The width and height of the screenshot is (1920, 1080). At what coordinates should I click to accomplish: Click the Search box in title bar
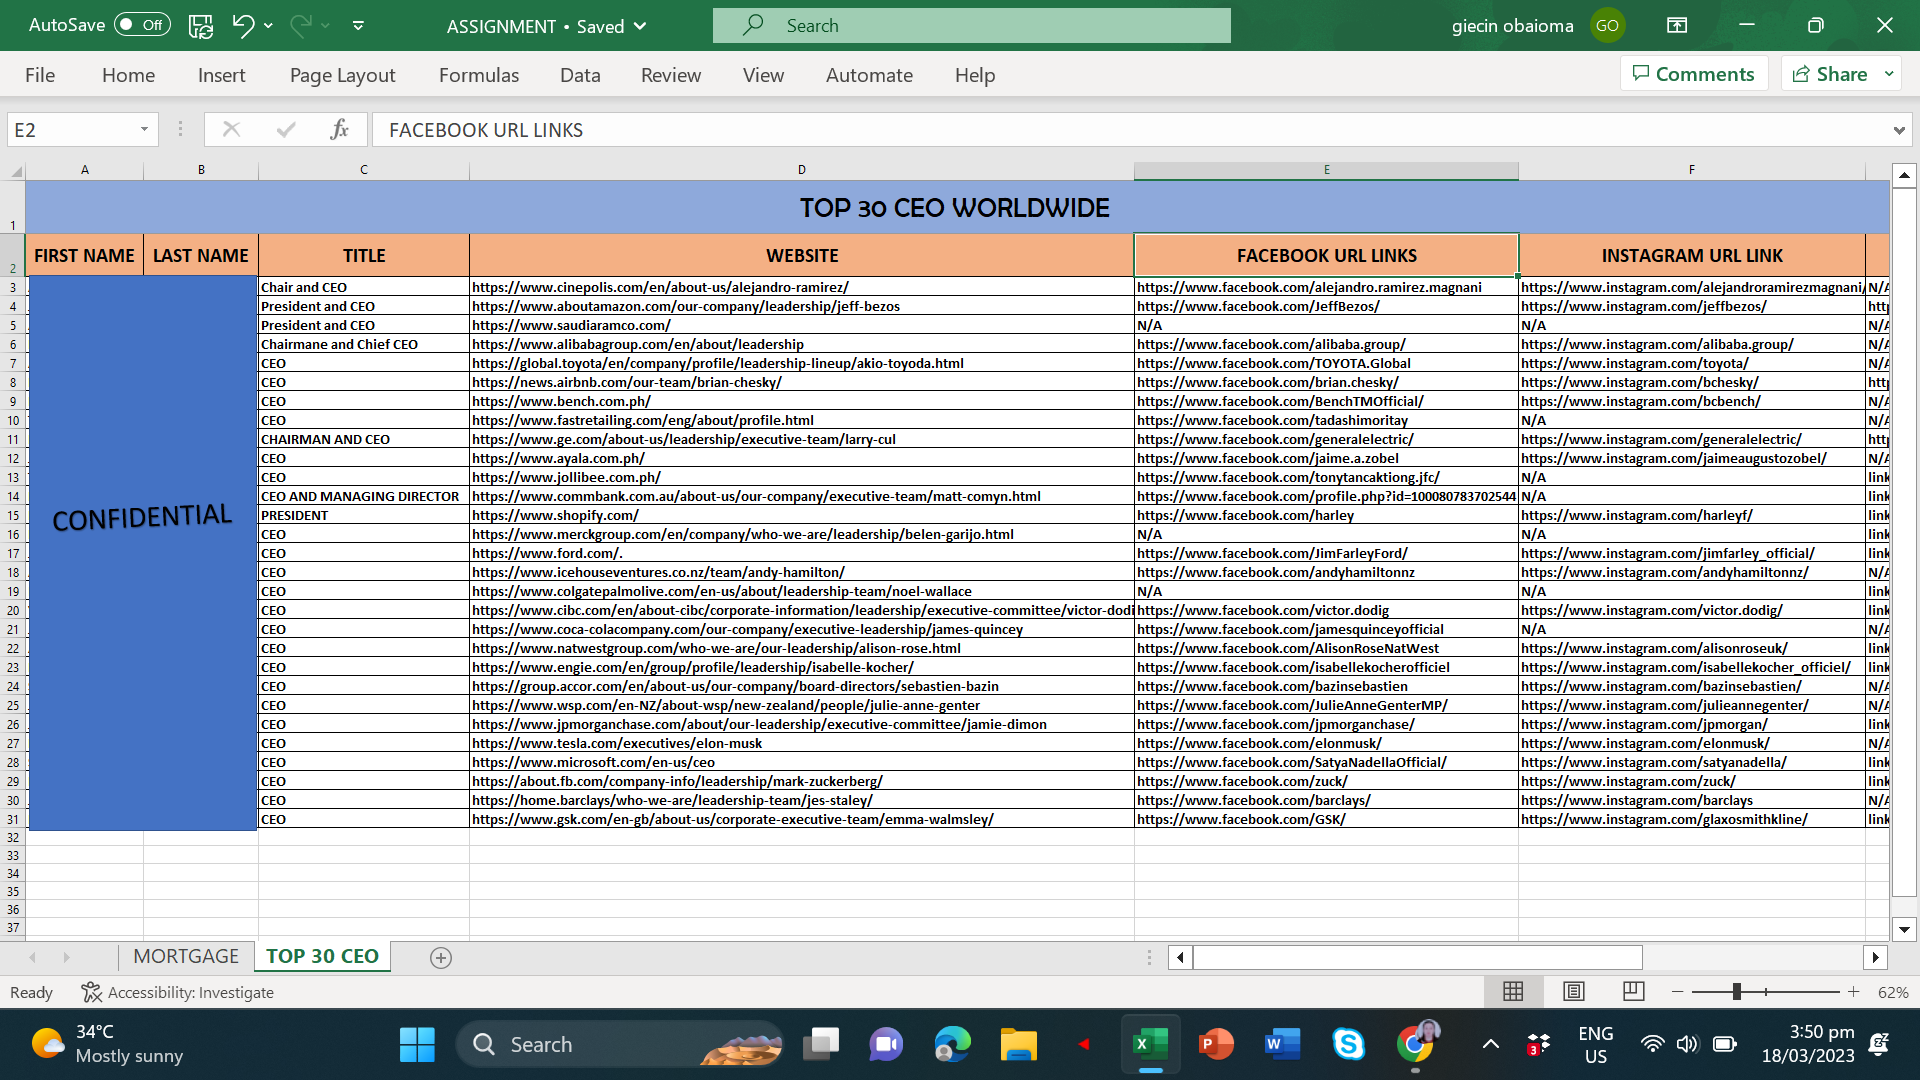(971, 26)
